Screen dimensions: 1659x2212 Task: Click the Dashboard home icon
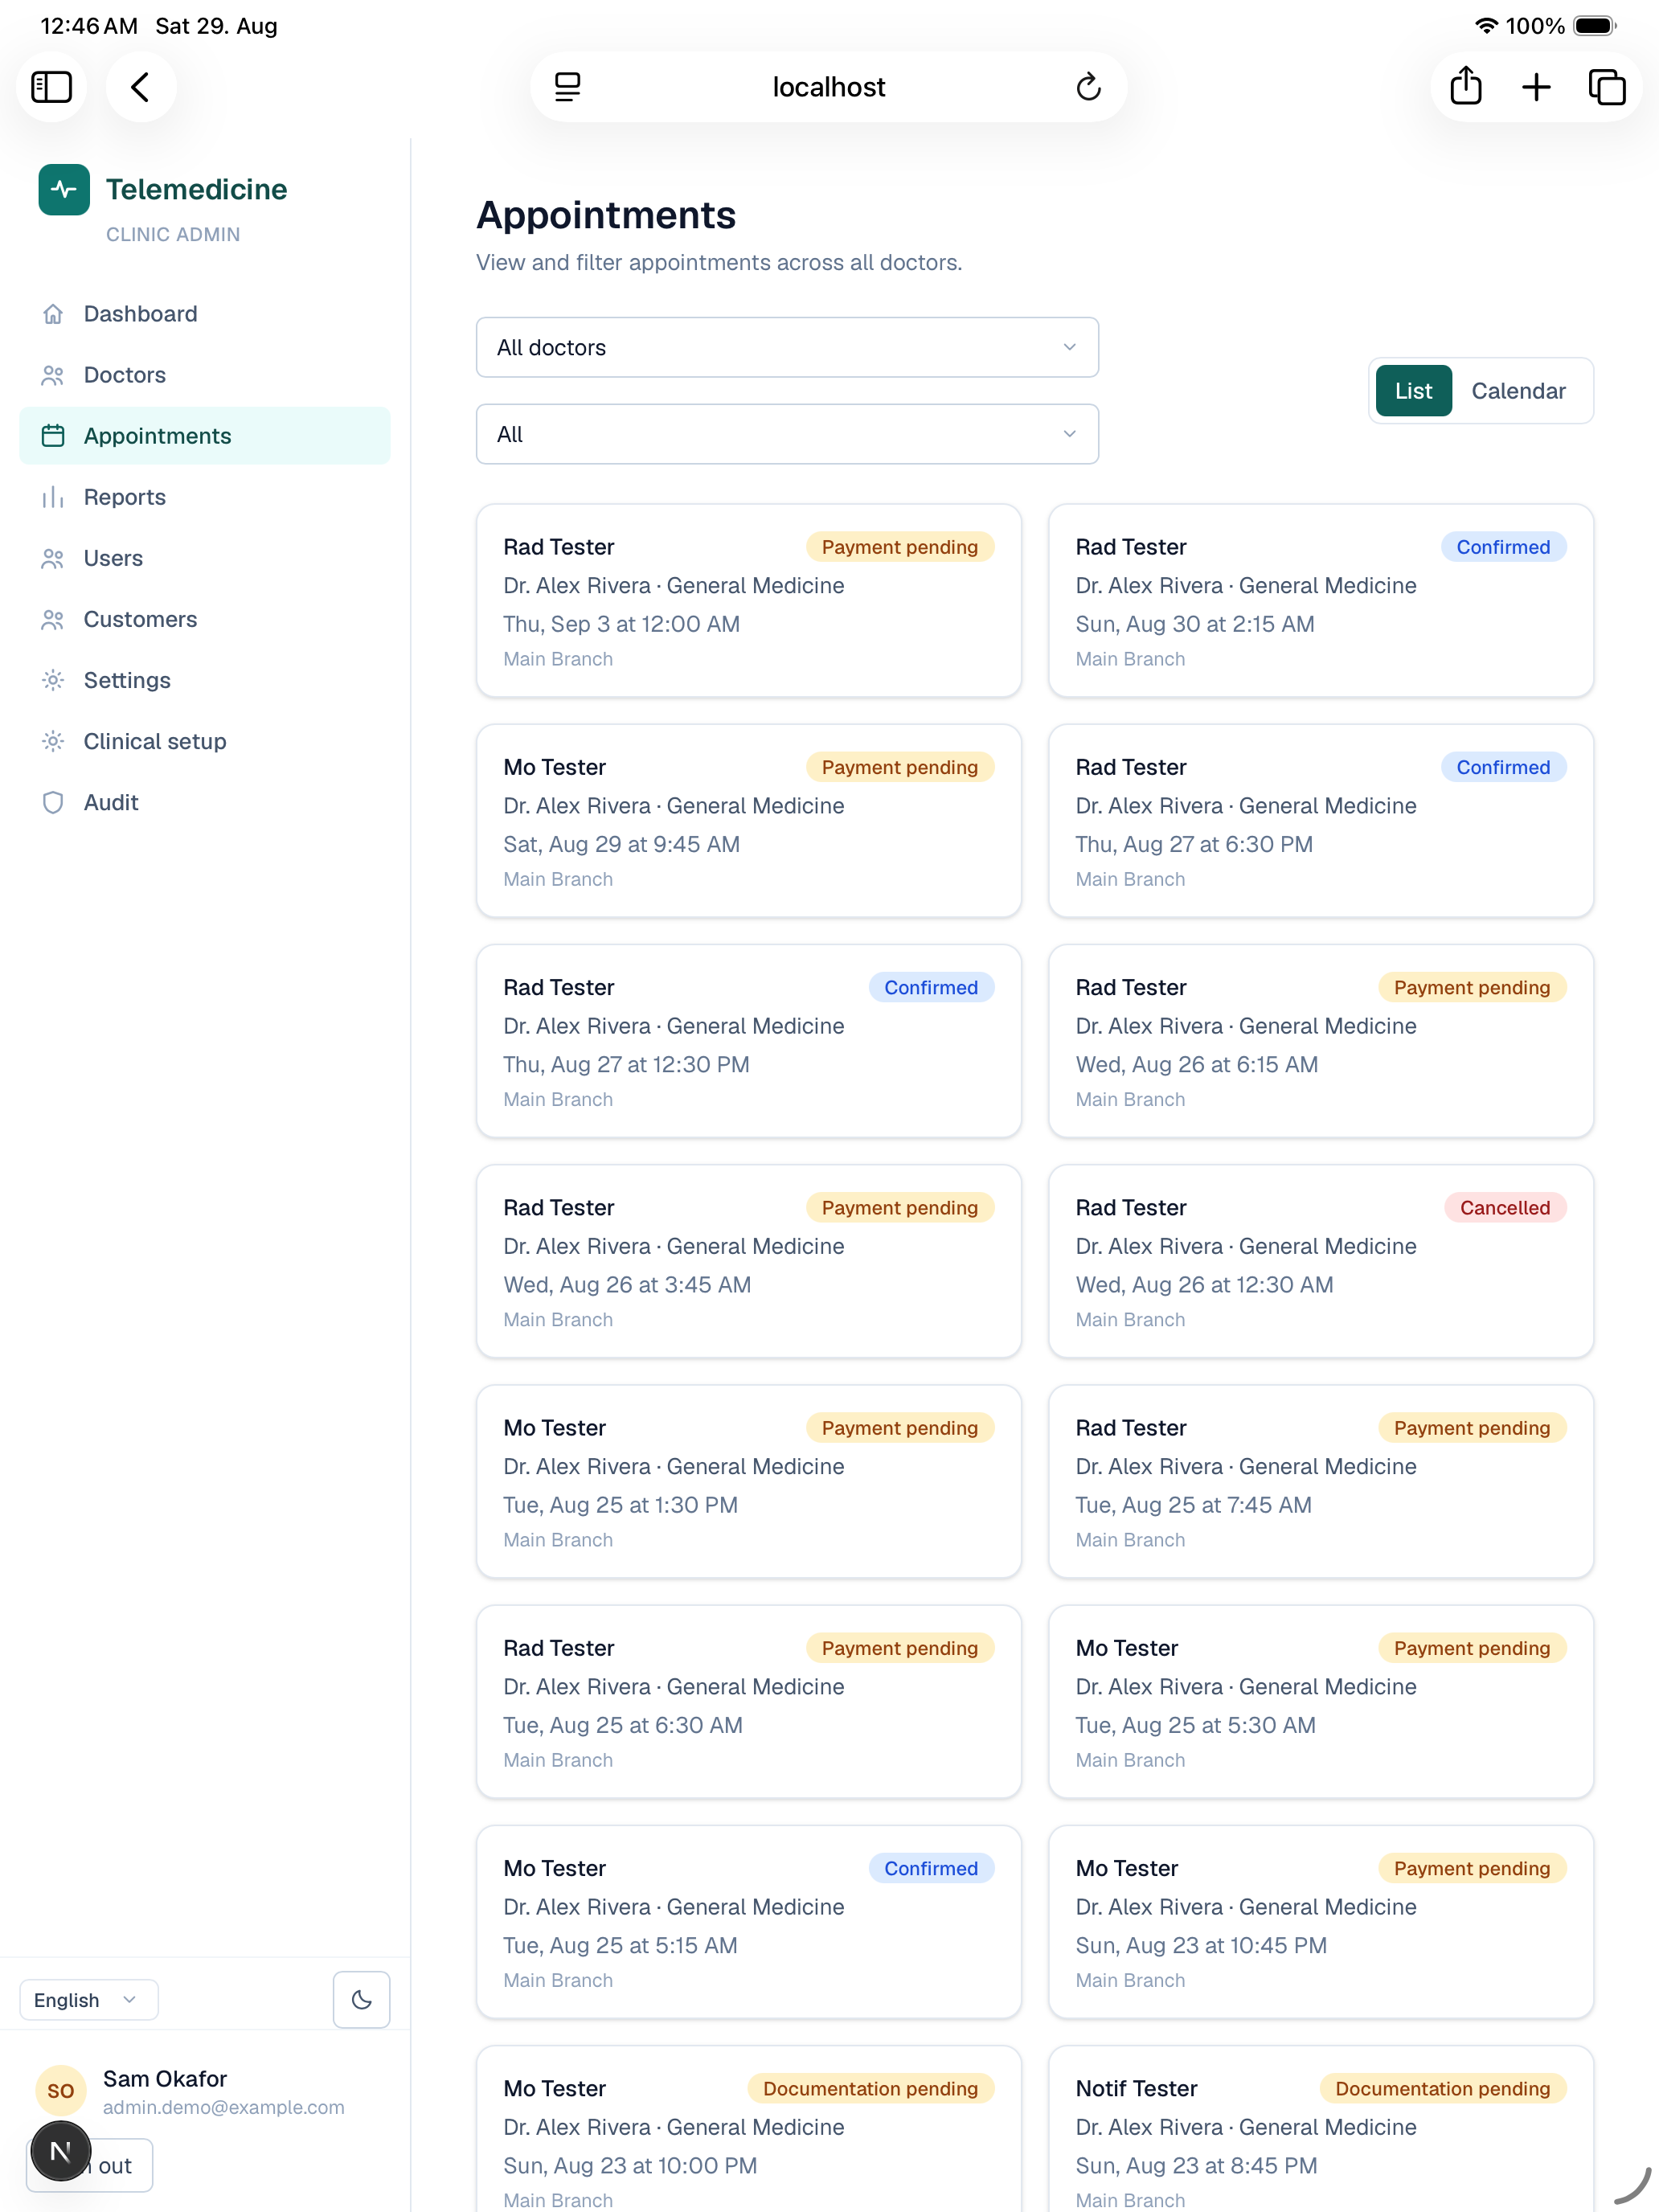pos(53,314)
